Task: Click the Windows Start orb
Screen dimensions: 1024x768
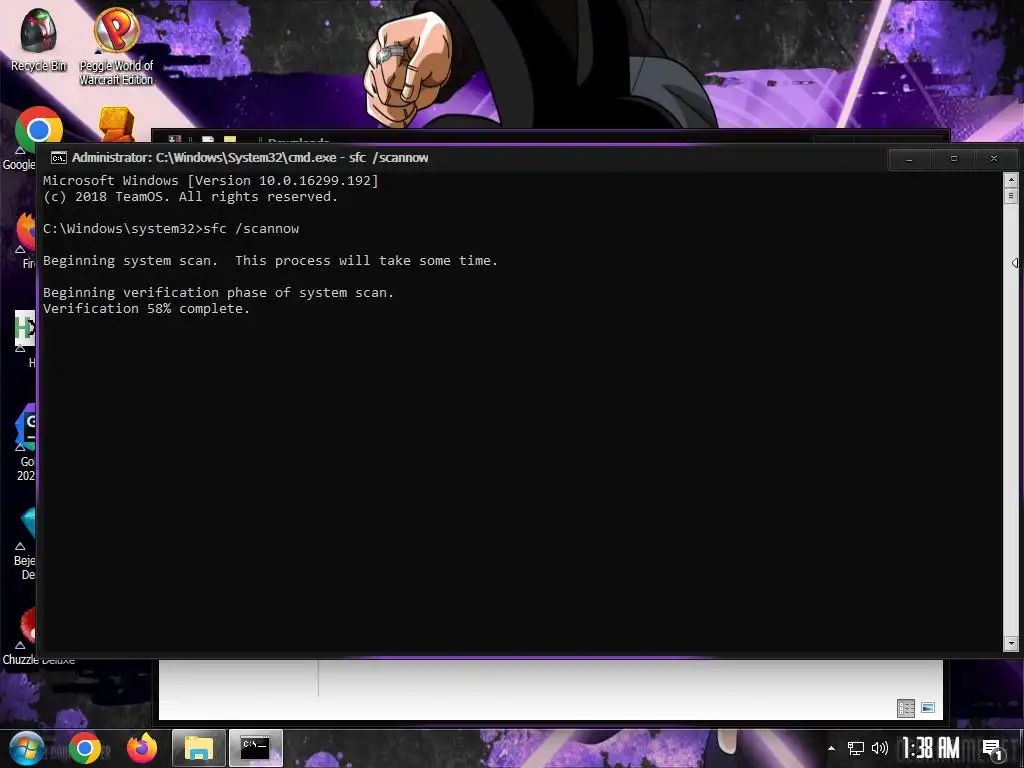Action: click(x=26, y=748)
